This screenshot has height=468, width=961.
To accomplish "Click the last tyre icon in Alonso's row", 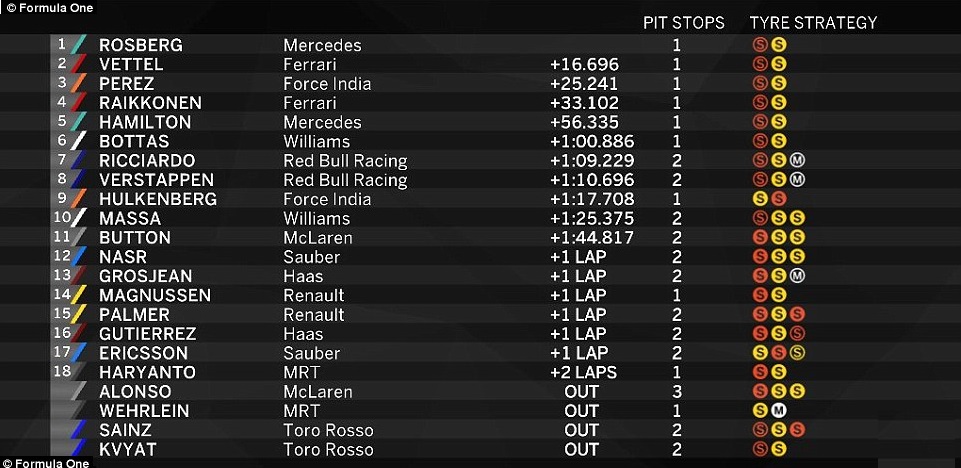I will 797,392.
